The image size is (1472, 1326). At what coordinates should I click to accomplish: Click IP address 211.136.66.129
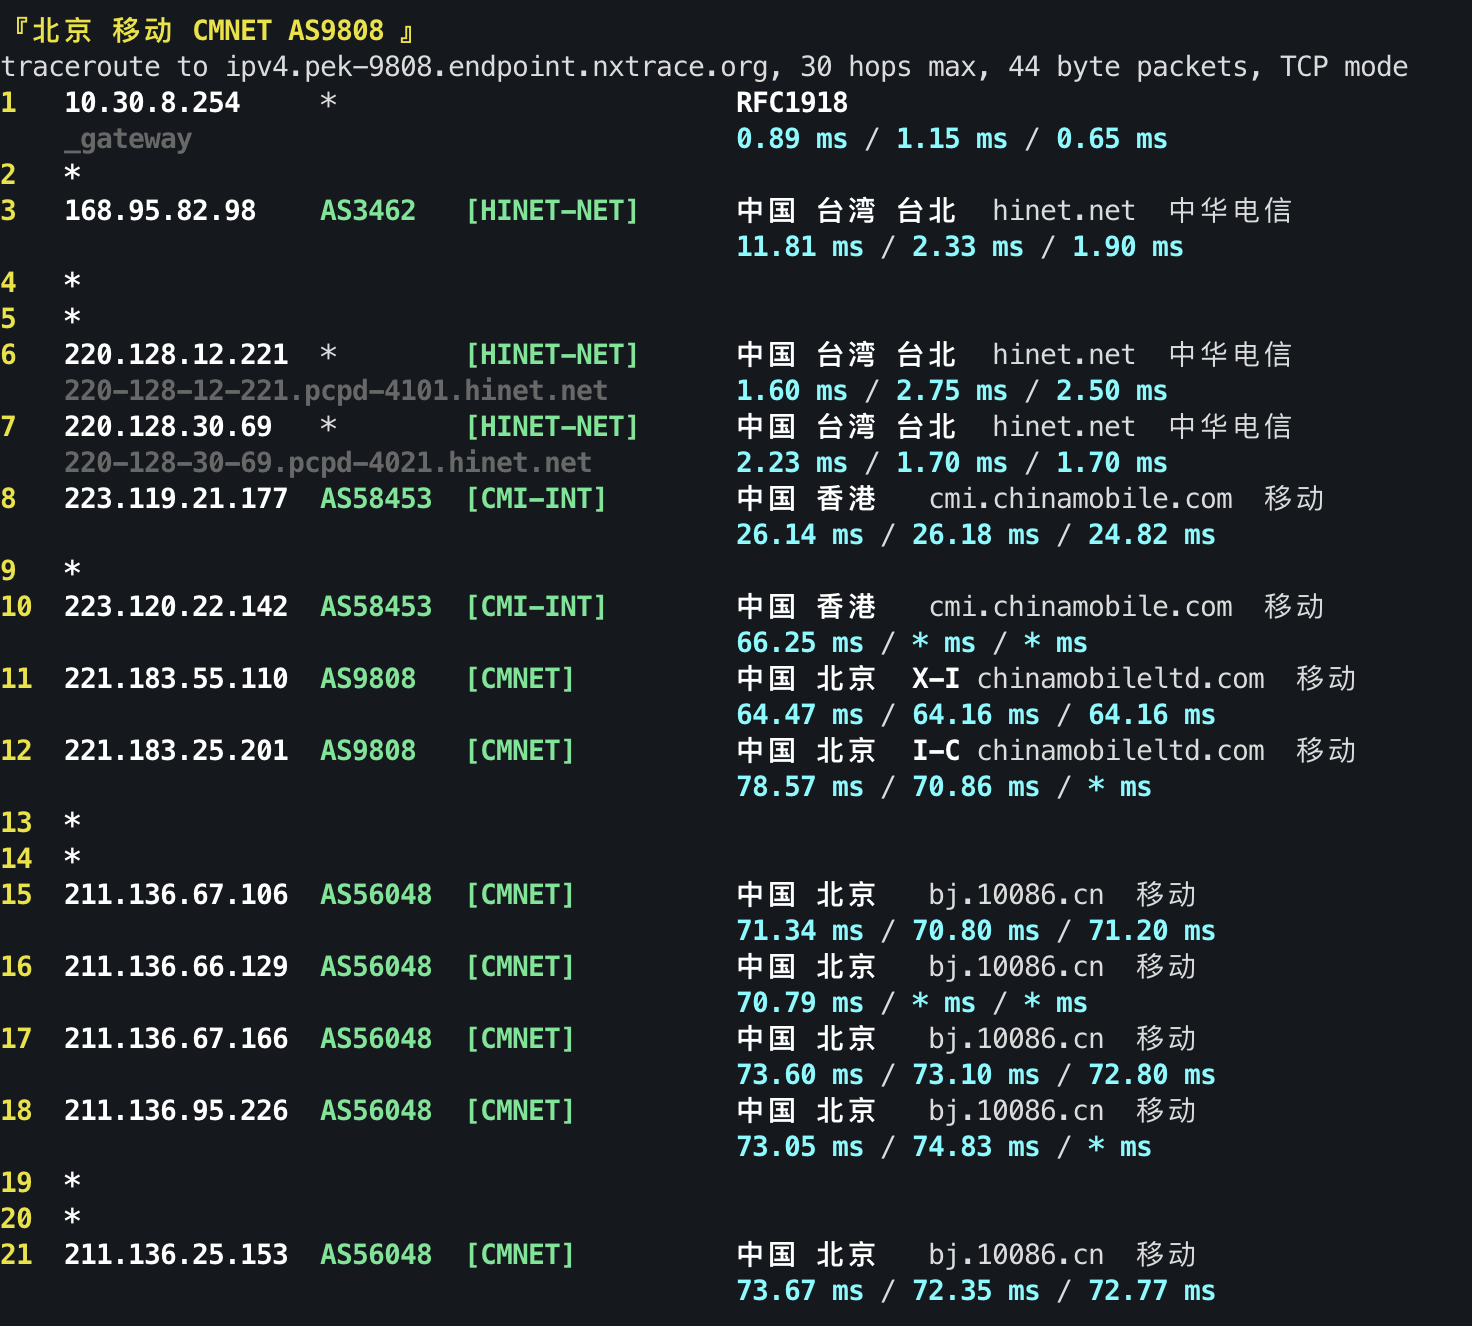click(176, 967)
